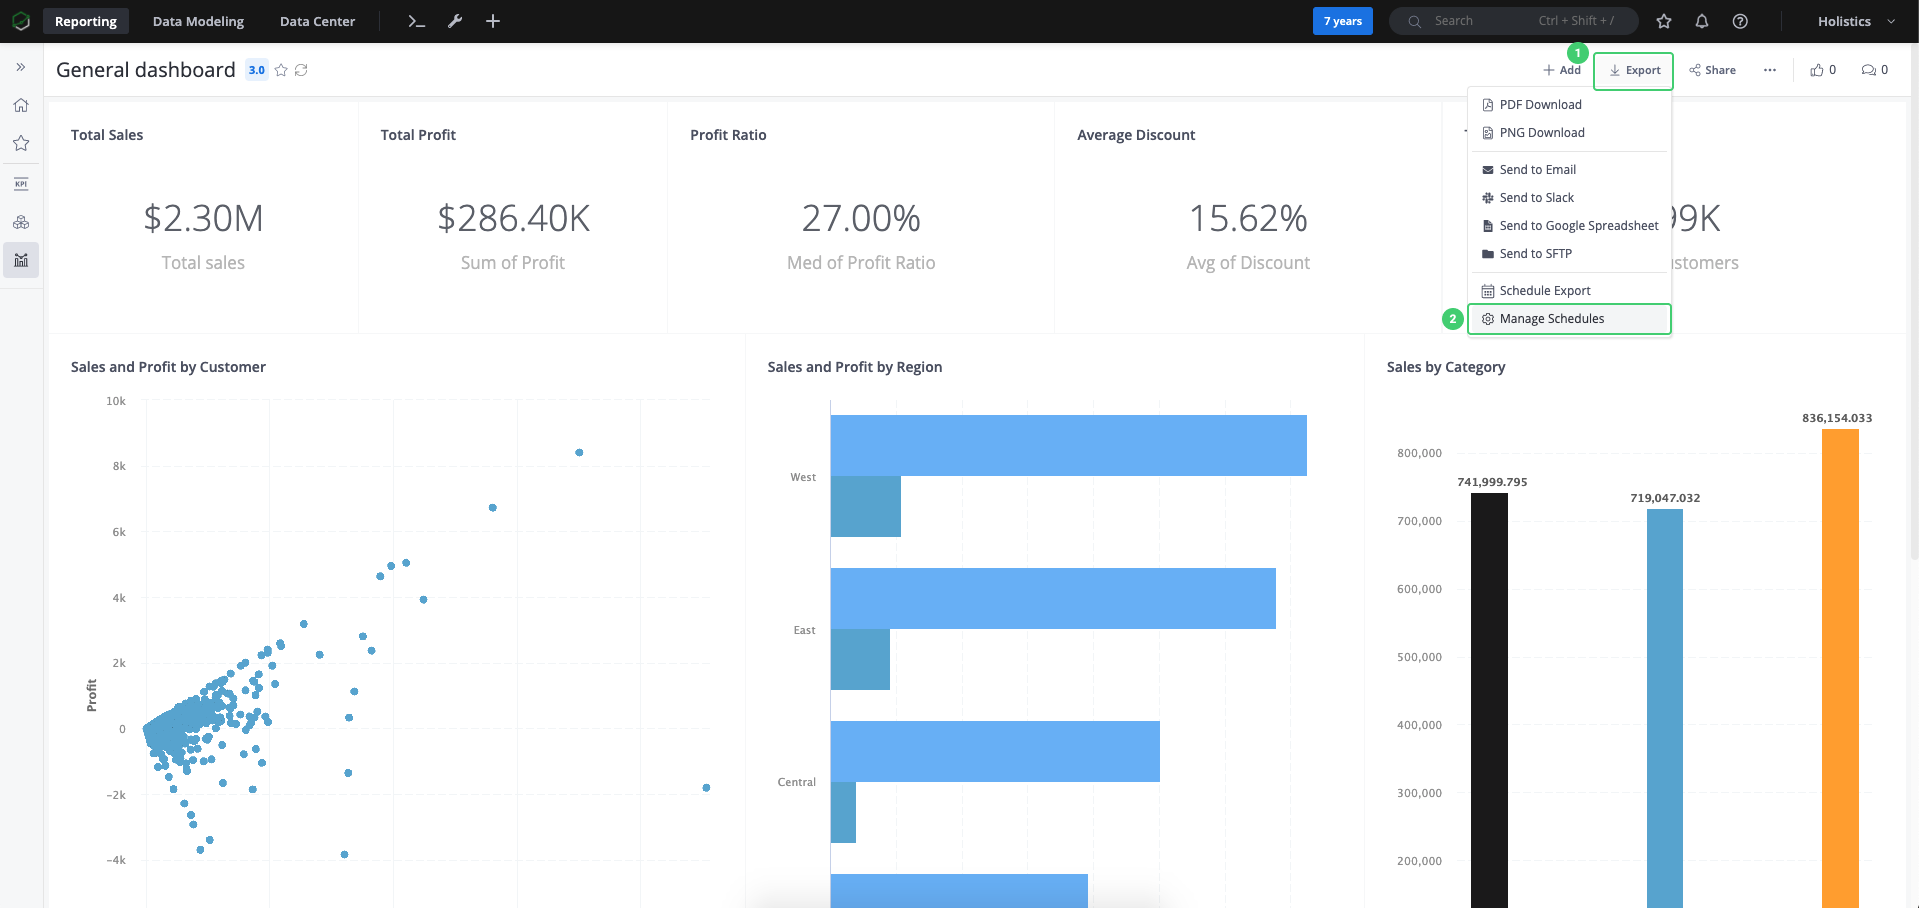
Task: Click the West region light-blue sales bar
Action: click(x=1069, y=445)
